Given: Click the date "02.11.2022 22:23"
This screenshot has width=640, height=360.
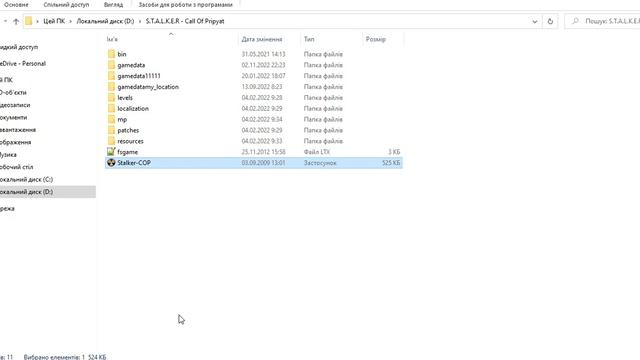Looking at the screenshot, I should pos(263,65).
